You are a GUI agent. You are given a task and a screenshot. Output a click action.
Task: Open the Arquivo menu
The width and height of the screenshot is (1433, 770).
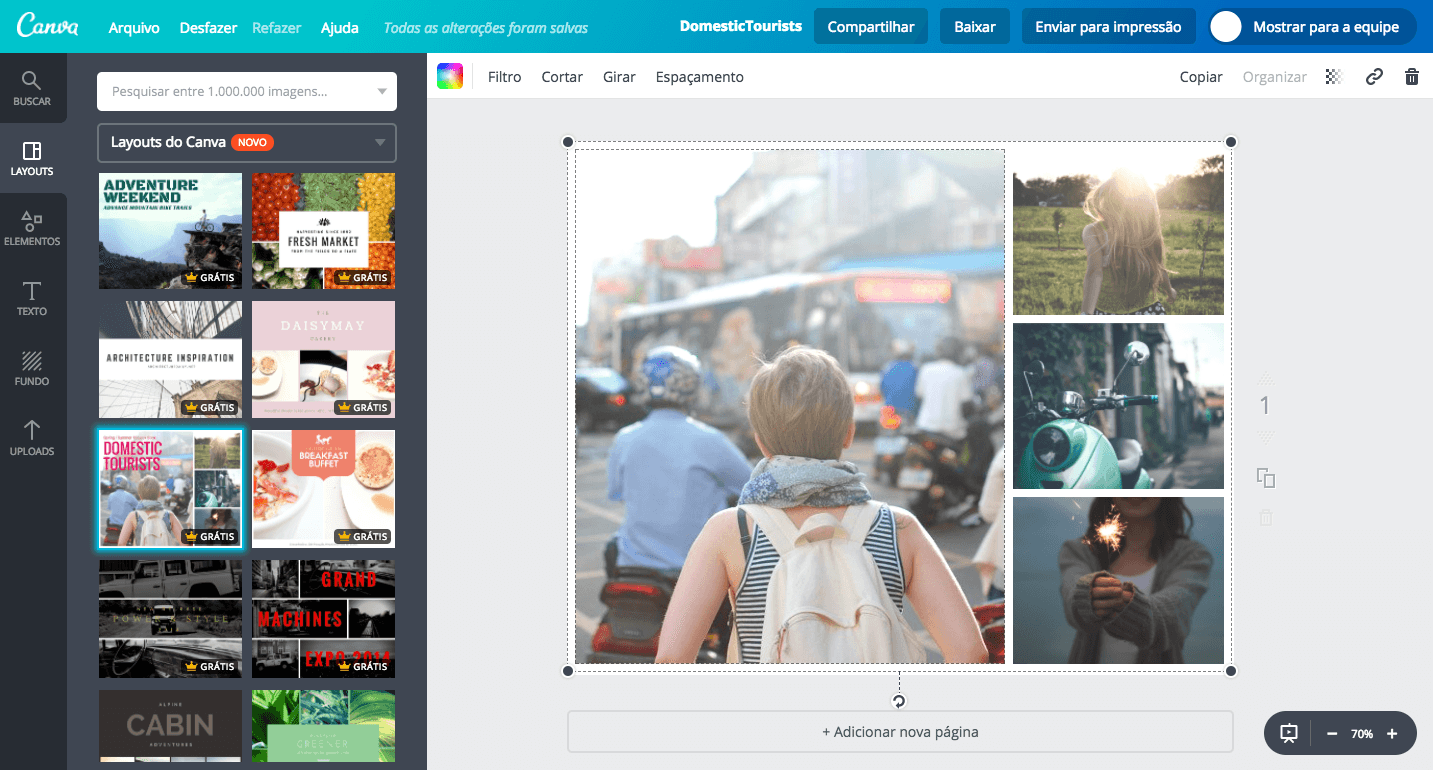coord(133,27)
